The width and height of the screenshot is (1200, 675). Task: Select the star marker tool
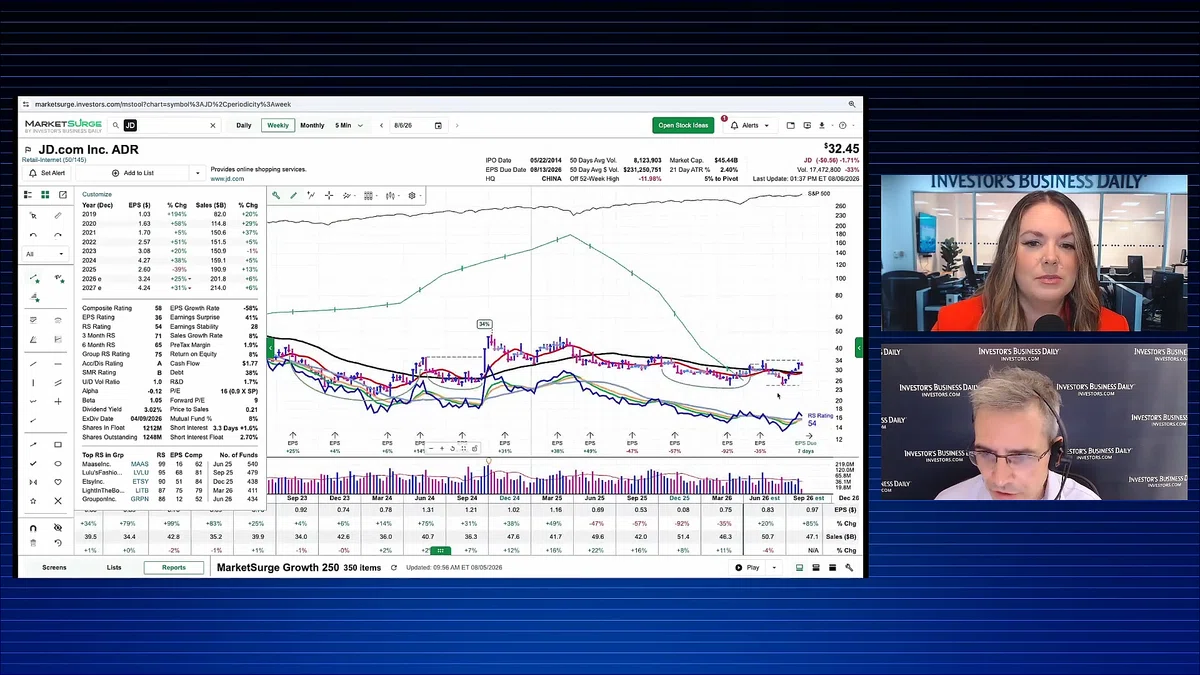33,501
